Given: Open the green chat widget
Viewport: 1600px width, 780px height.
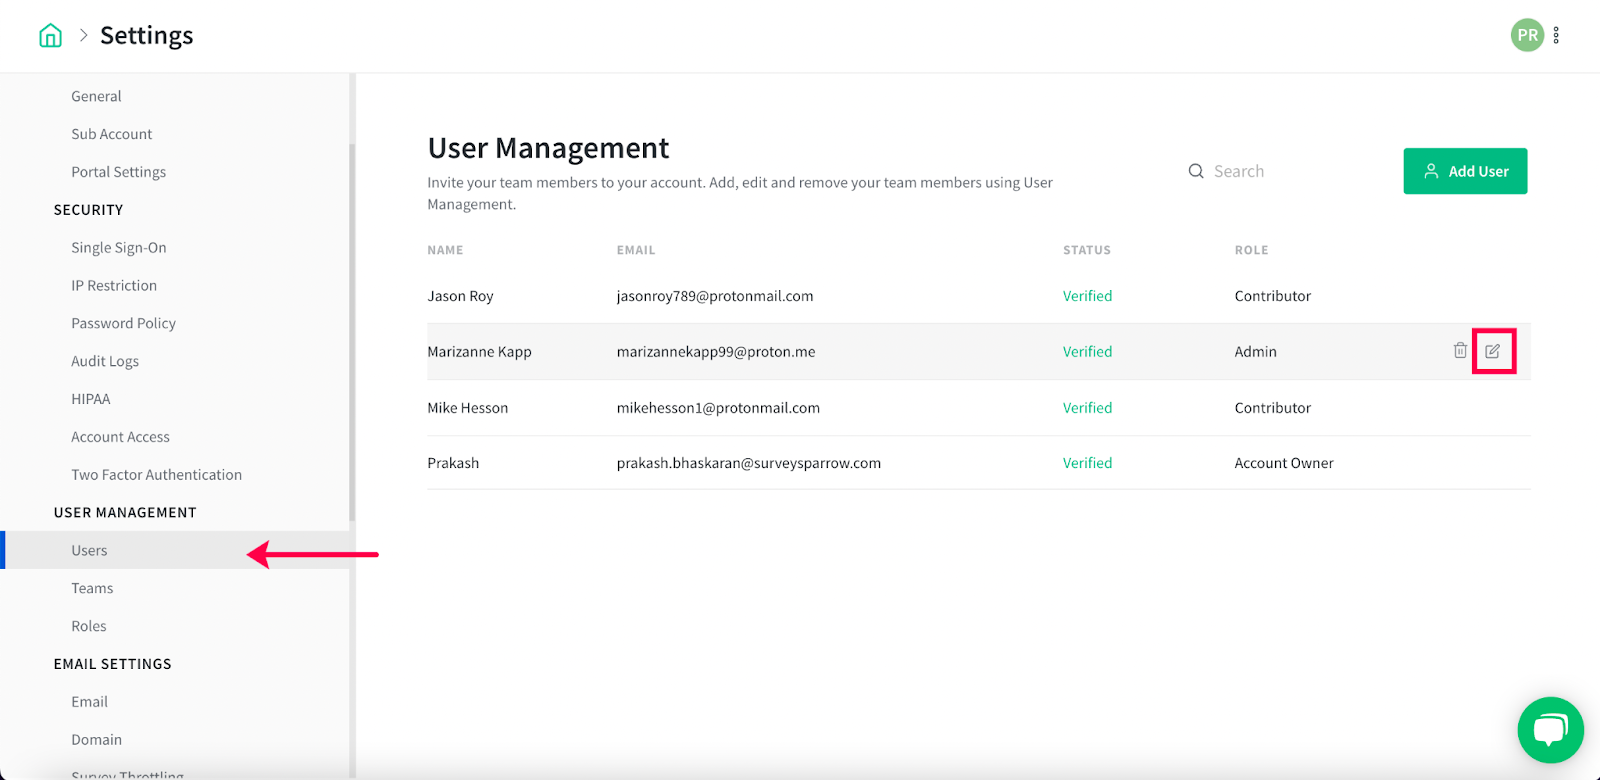Looking at the screenshot, I should tap(1550, 729).
